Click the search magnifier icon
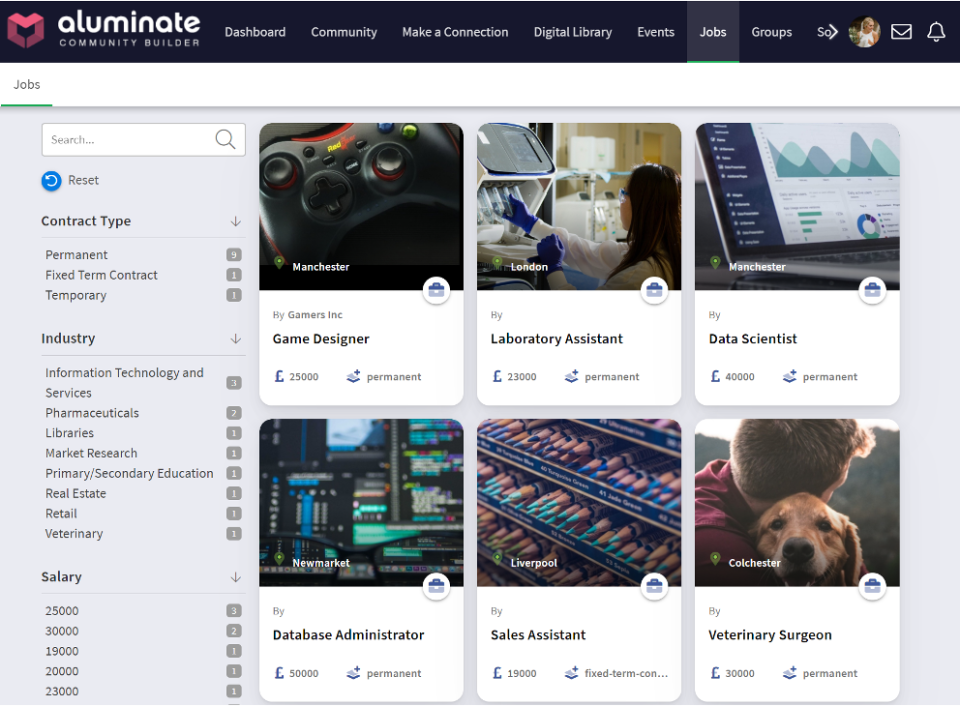 [x=225, y=139]
